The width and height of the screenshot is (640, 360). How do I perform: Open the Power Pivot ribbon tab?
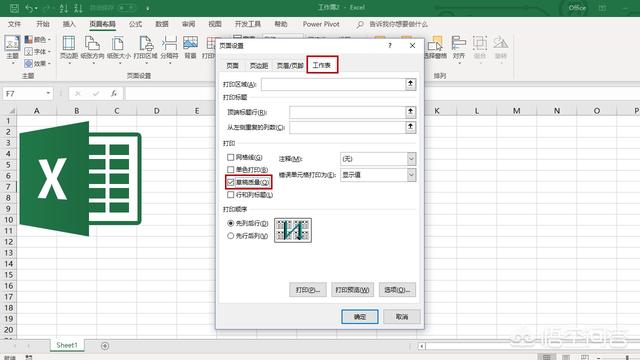(321, 24)
